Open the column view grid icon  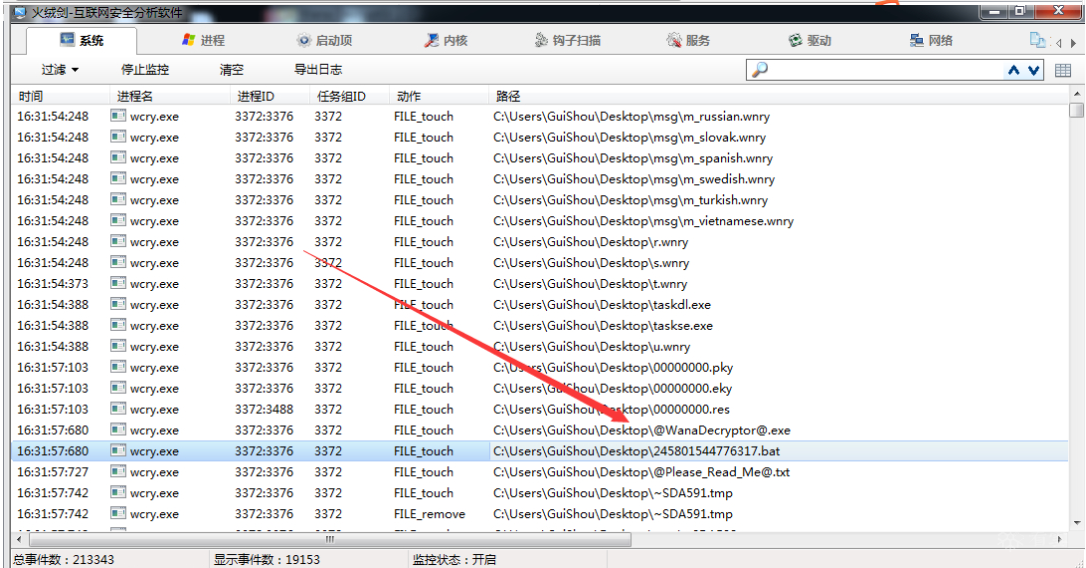pyautogui.click(x=1063, y=70)
